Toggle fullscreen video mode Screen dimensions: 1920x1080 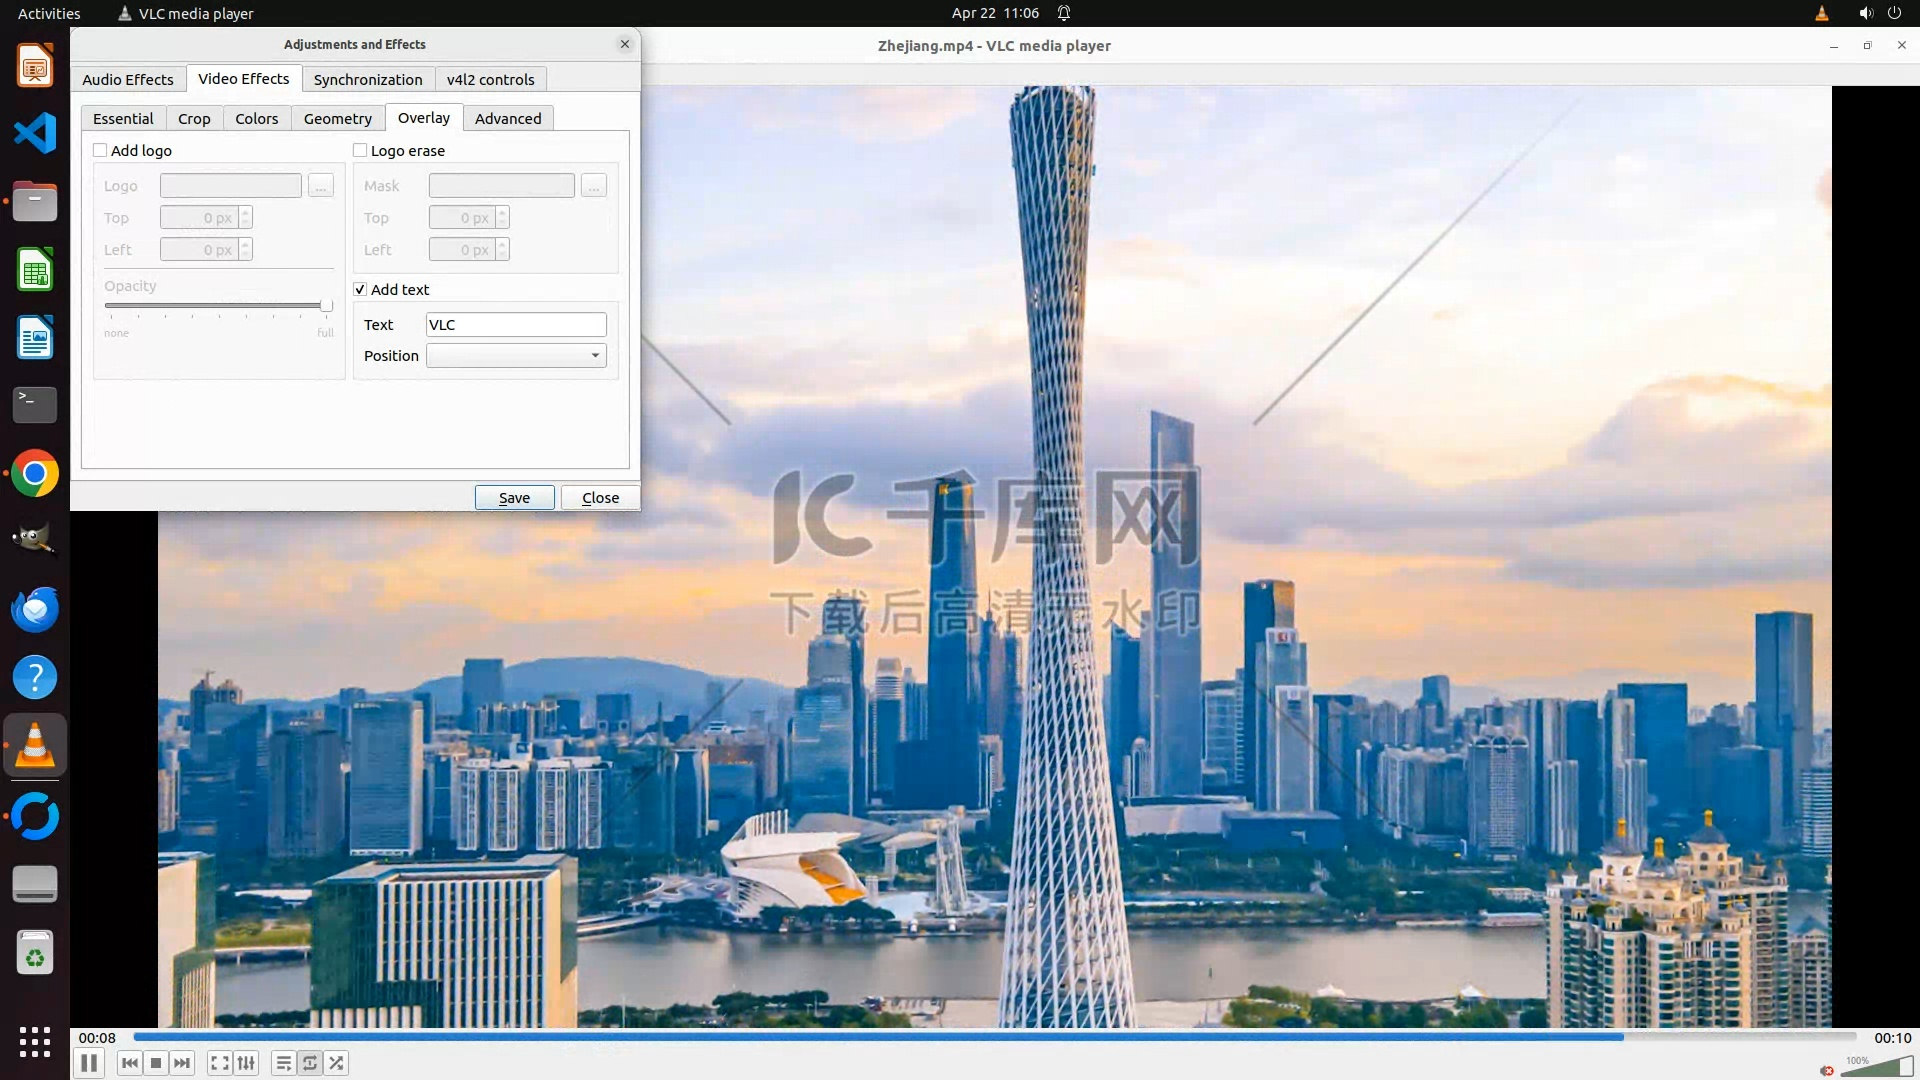coord(220,1063)
